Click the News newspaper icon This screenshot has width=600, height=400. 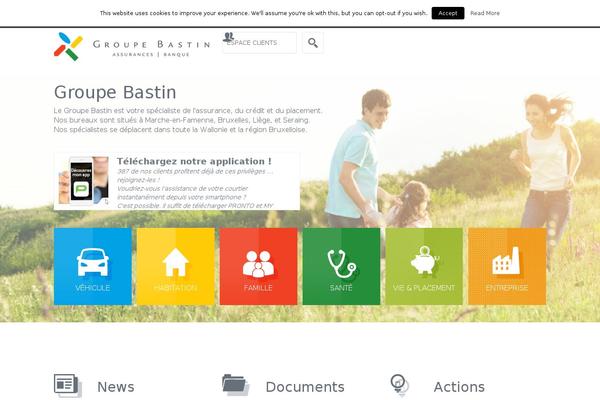(68, 385)
